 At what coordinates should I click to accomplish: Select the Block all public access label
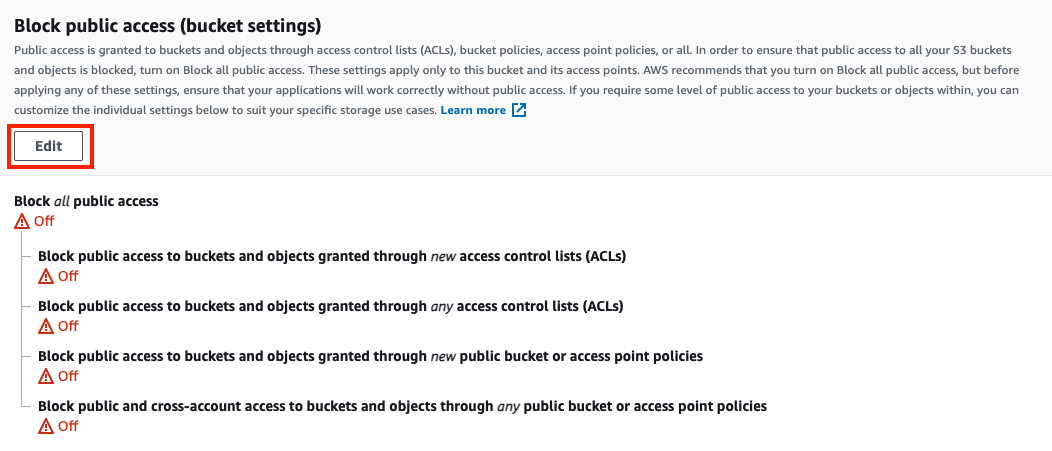click(86, 201)
